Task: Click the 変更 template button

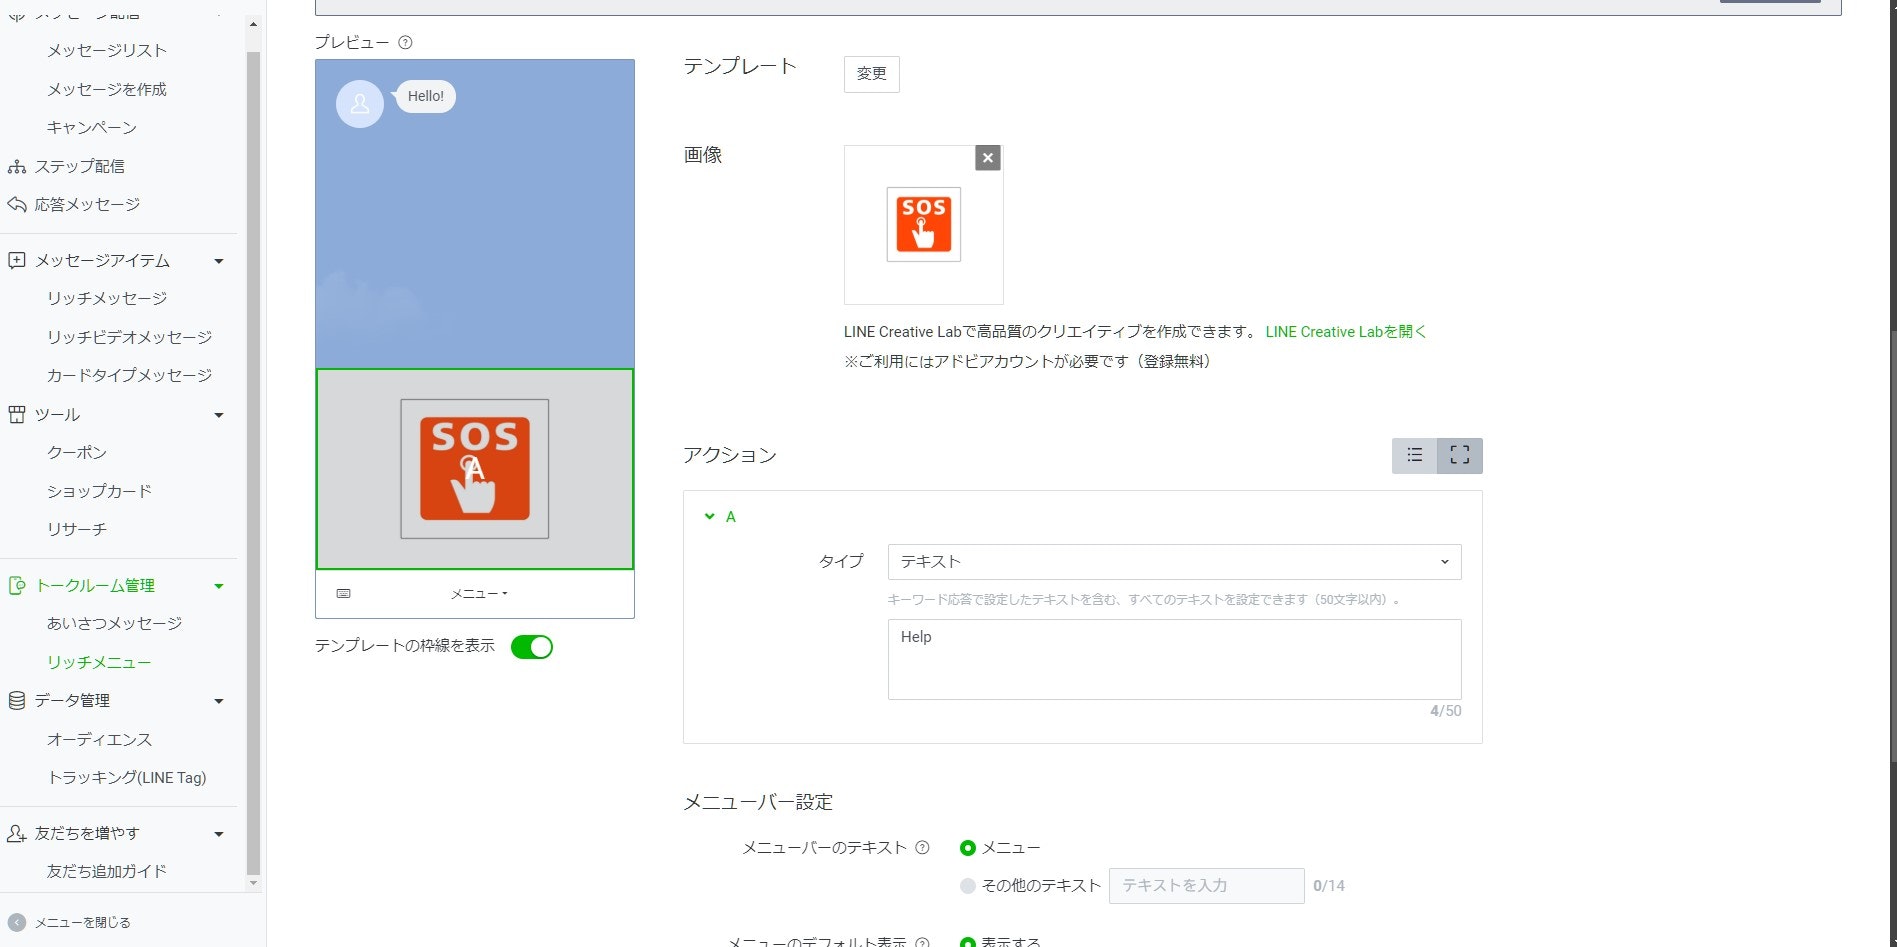Action: (871, 73)
